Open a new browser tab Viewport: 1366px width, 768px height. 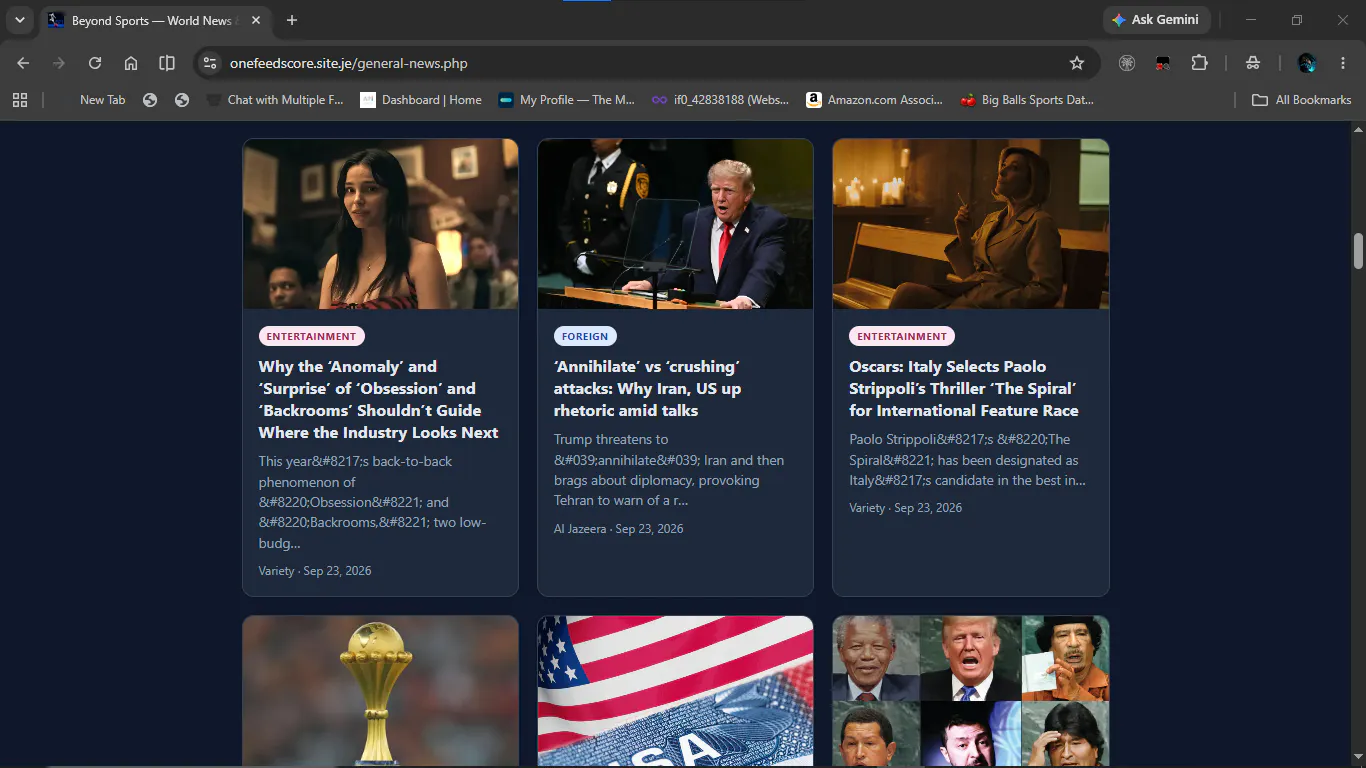pos(292,20)
